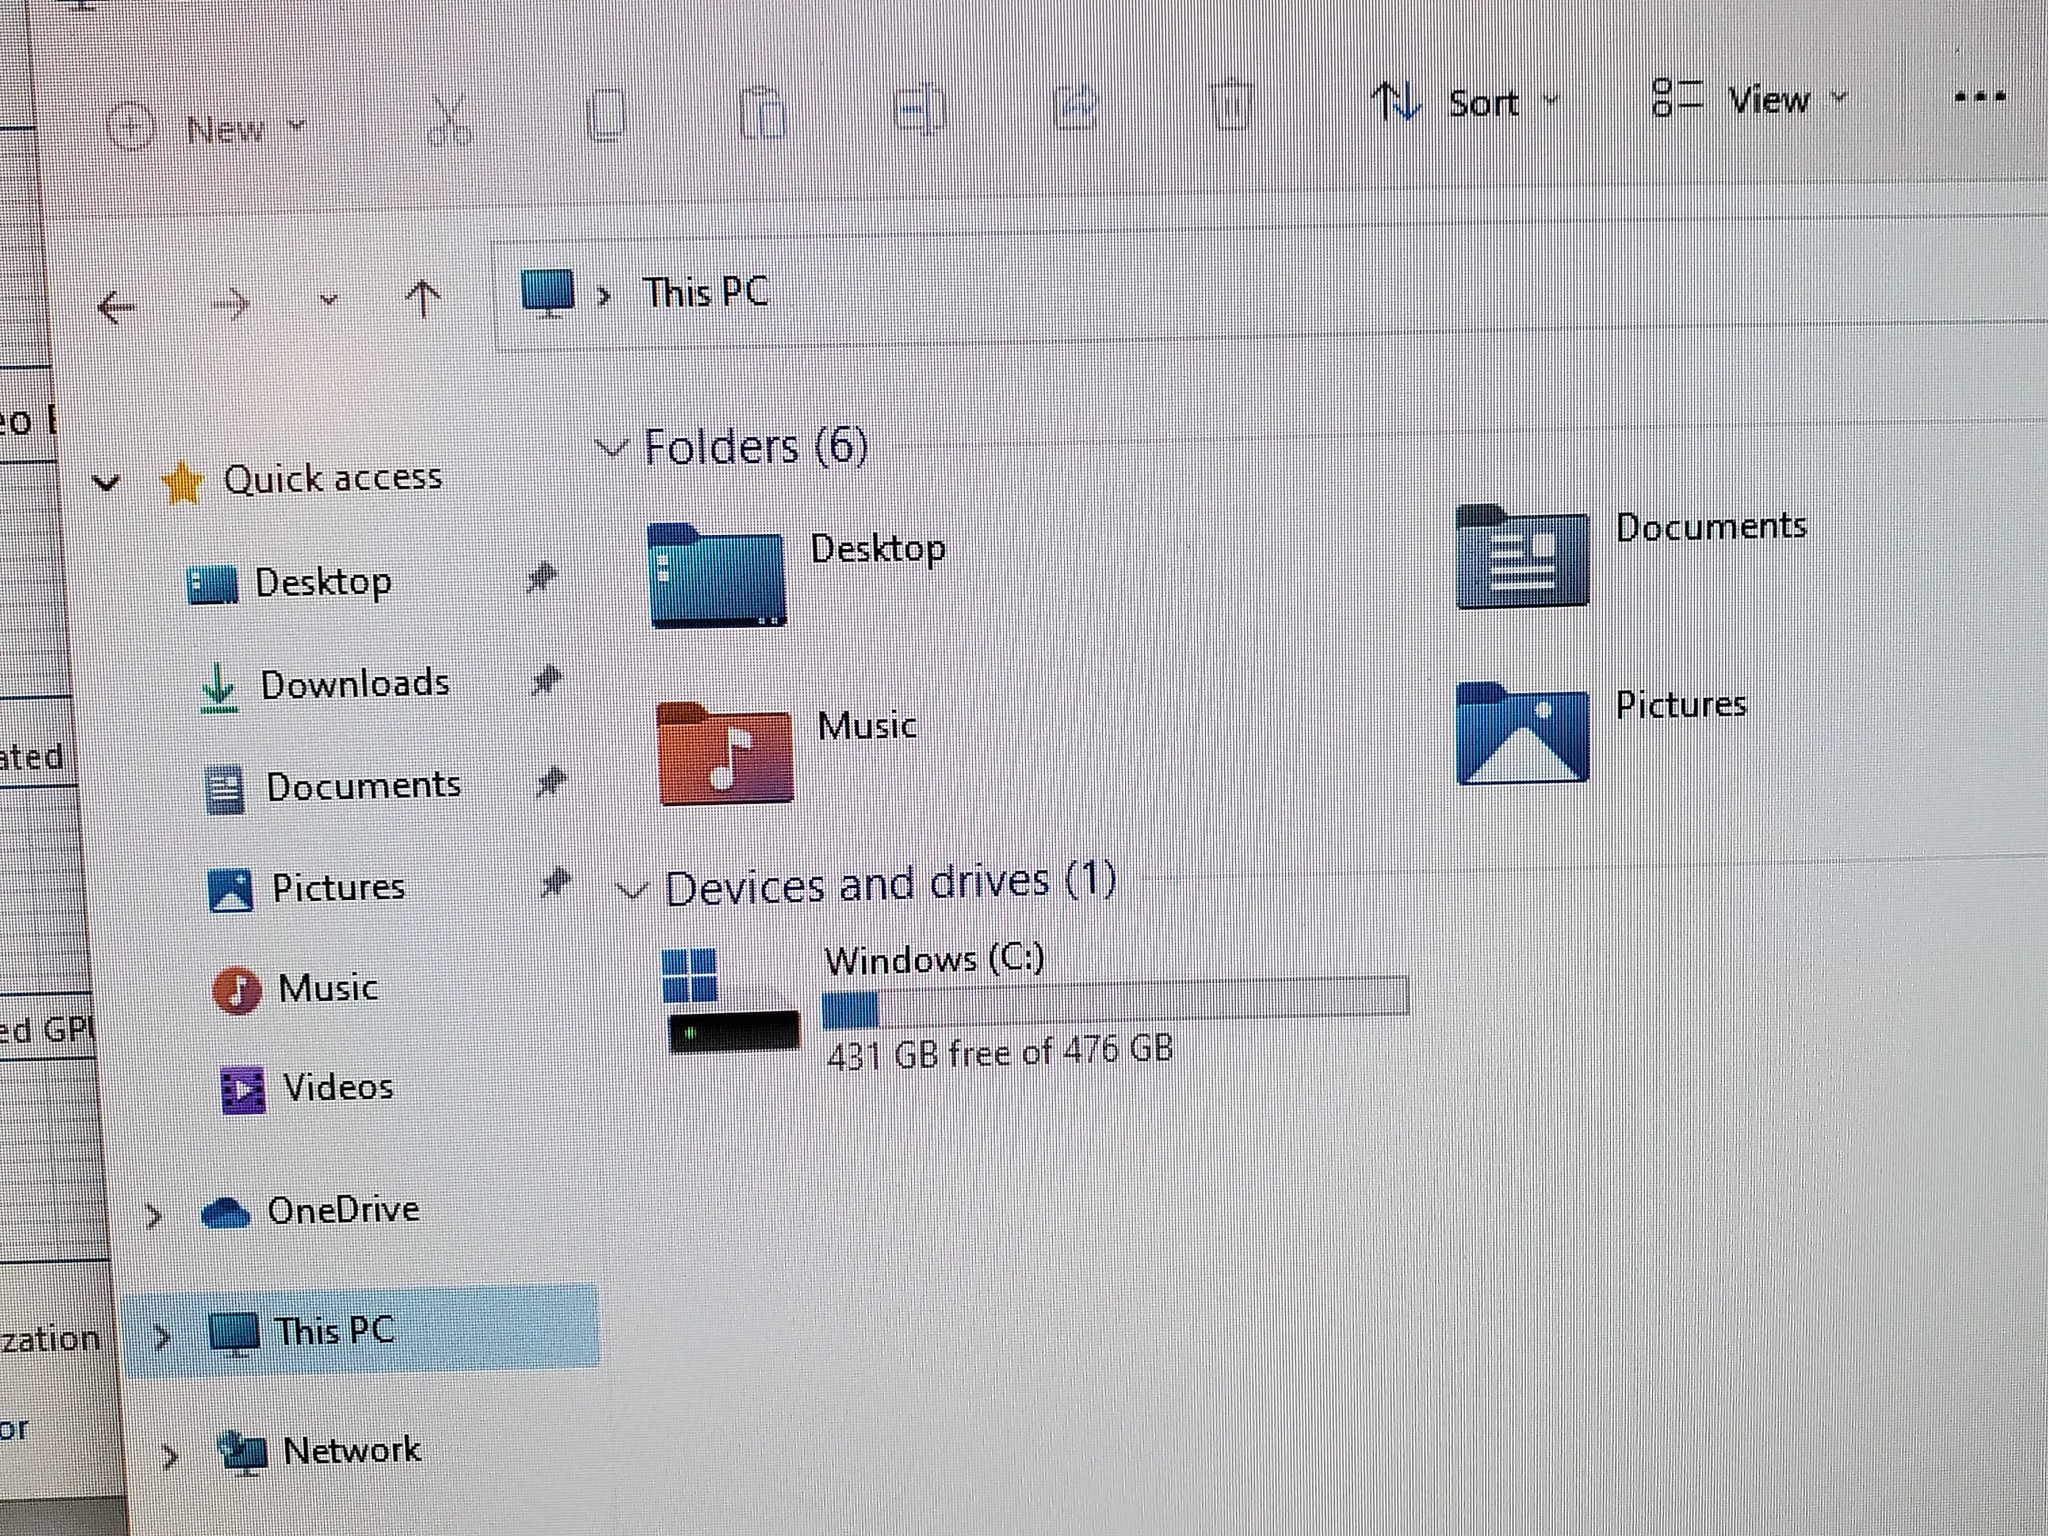Viewport: 2048px width, 1536px height.
Task: Open the Sort dropdown menu
Action: point(1465,102)
